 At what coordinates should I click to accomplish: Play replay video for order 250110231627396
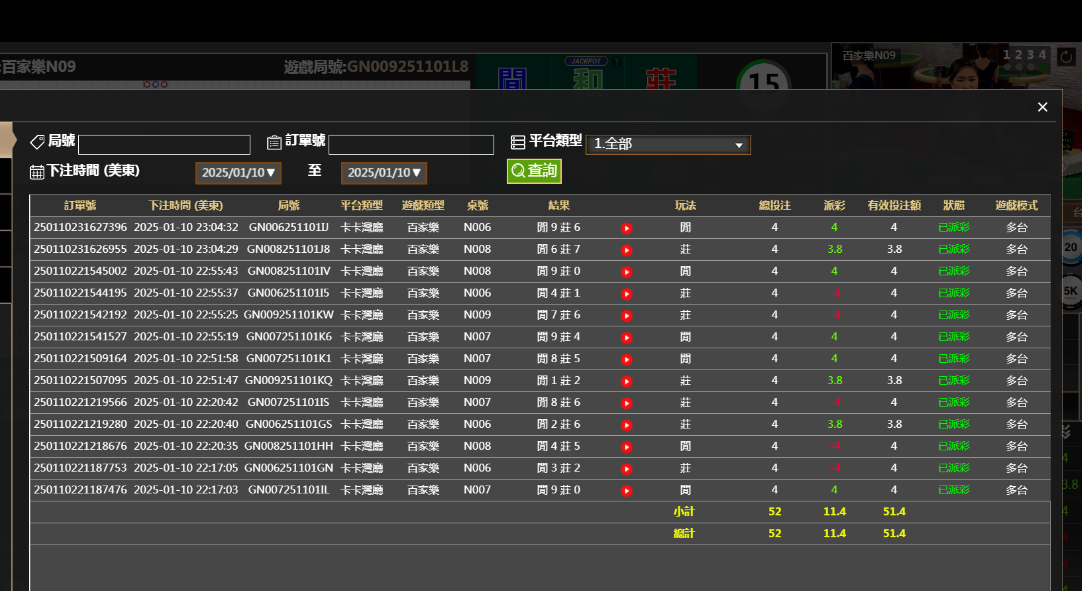(627, 228)
